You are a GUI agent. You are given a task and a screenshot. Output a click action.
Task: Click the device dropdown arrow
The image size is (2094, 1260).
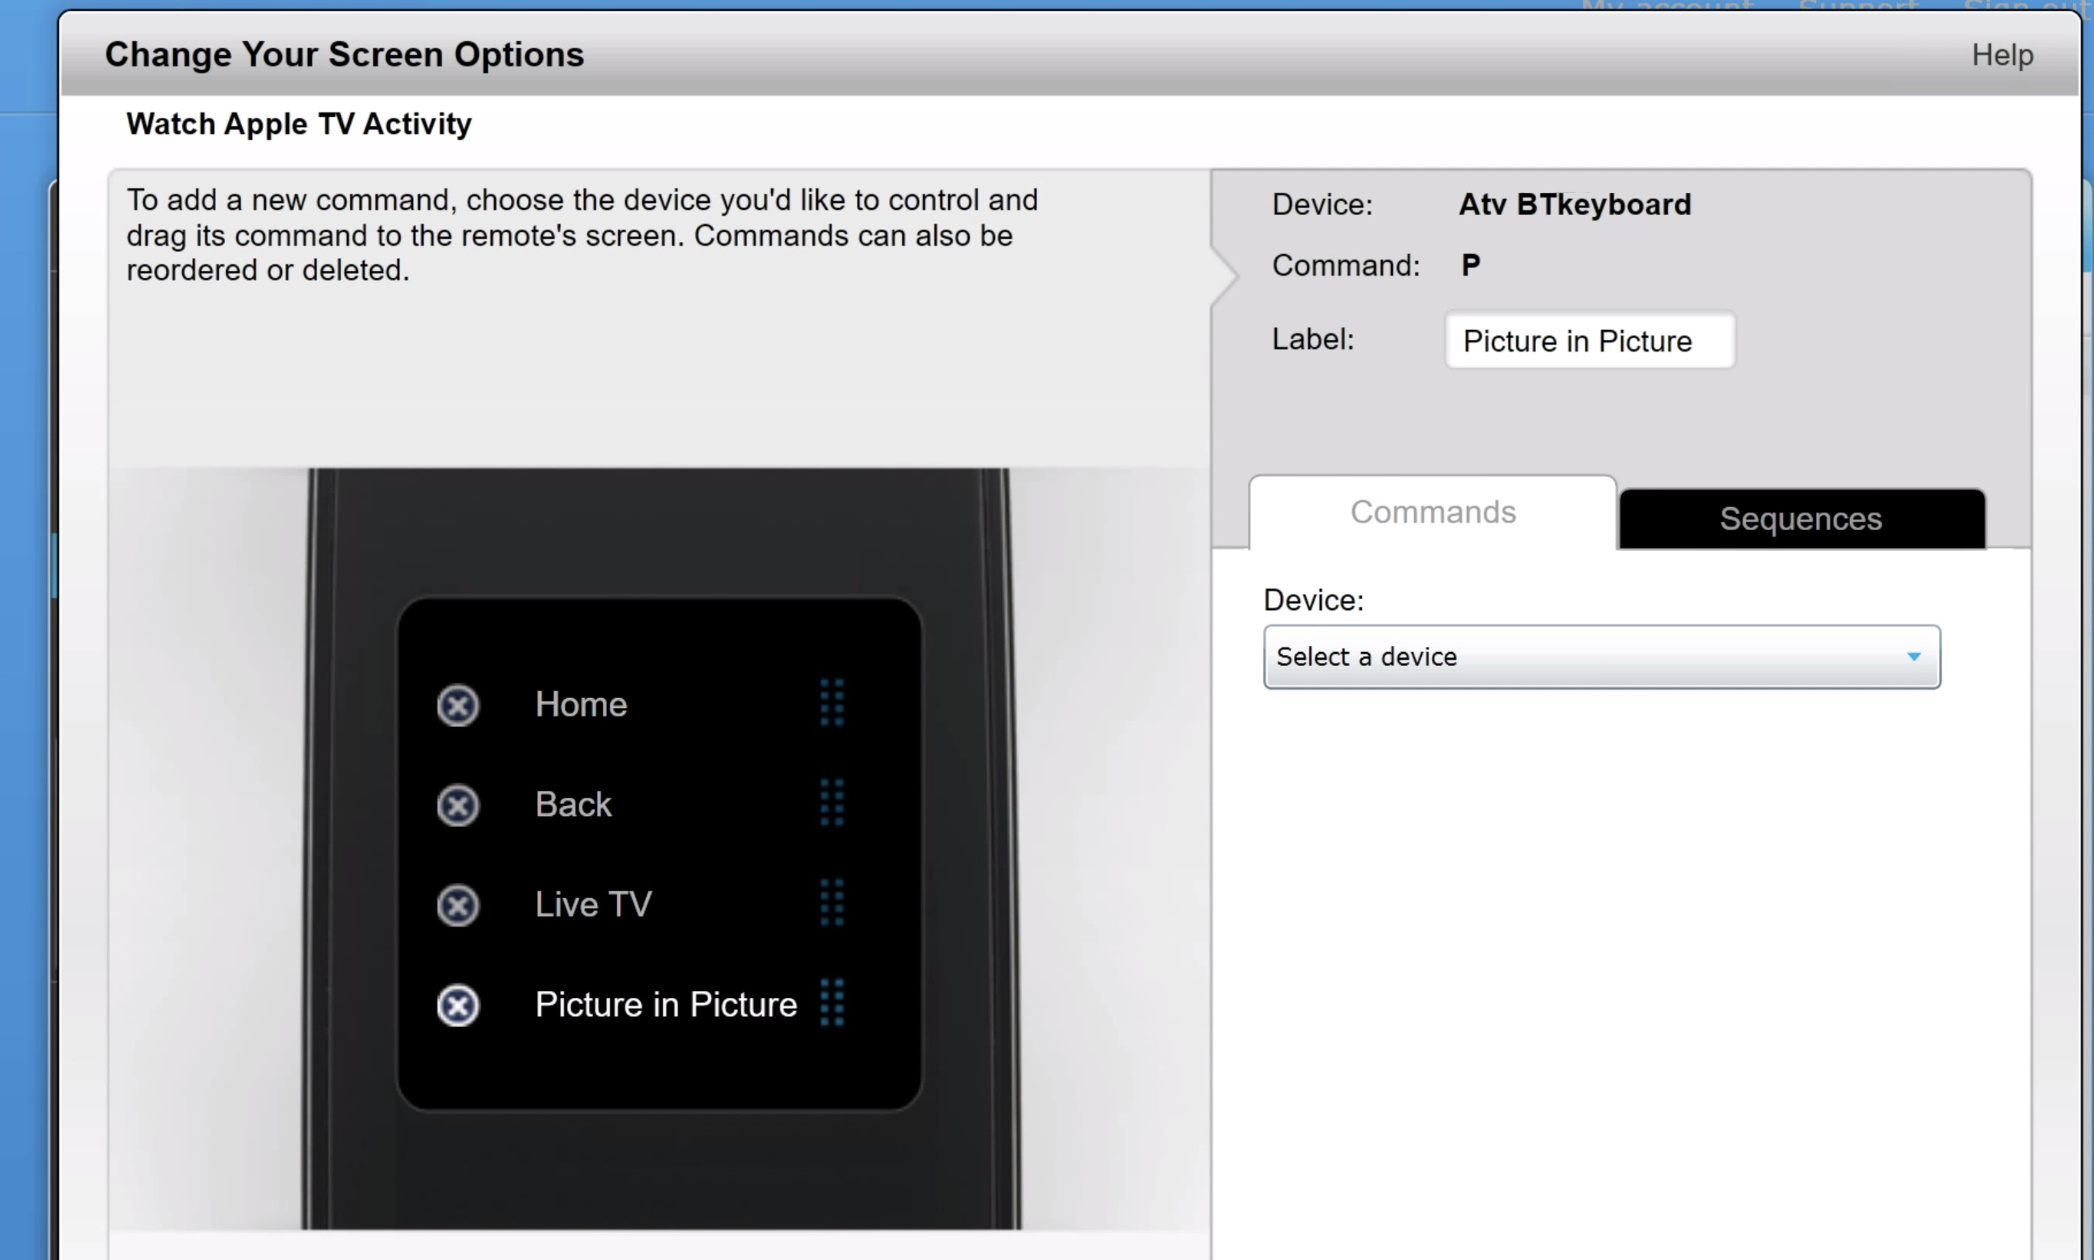pyautogui.click(x=1912, y=656)
